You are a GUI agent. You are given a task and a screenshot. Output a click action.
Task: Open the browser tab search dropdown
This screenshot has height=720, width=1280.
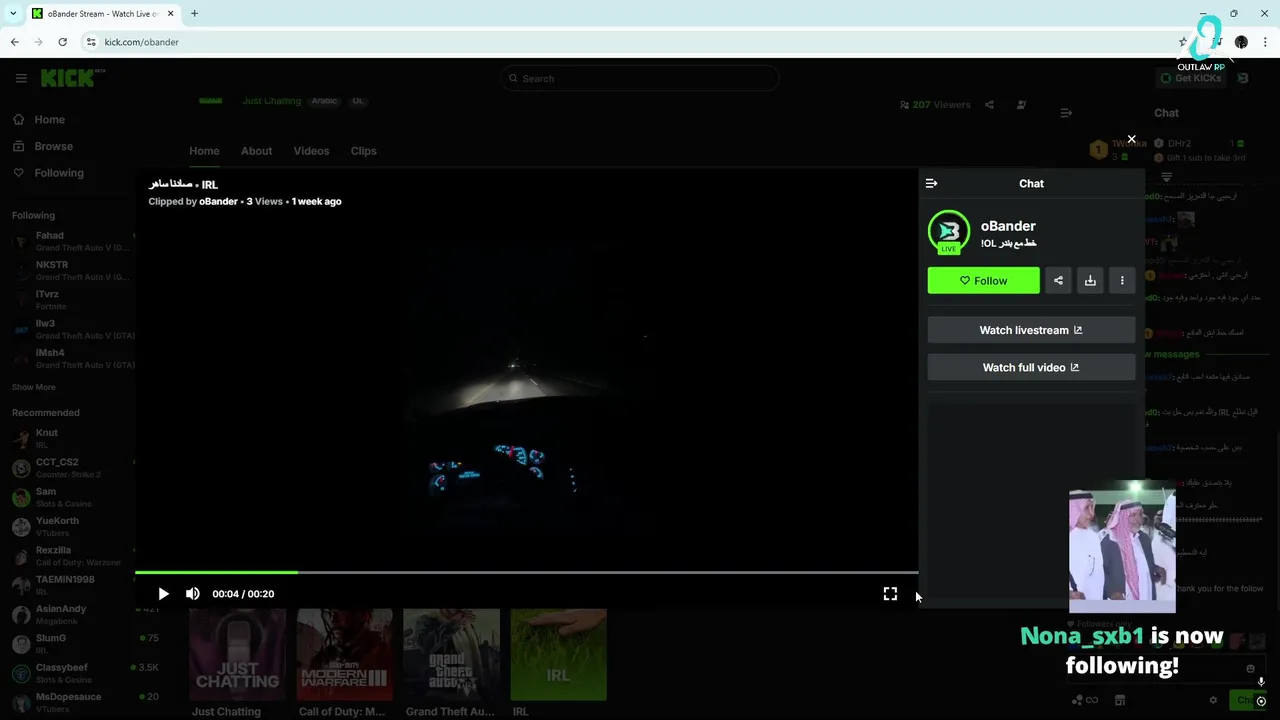click(12, 14)
